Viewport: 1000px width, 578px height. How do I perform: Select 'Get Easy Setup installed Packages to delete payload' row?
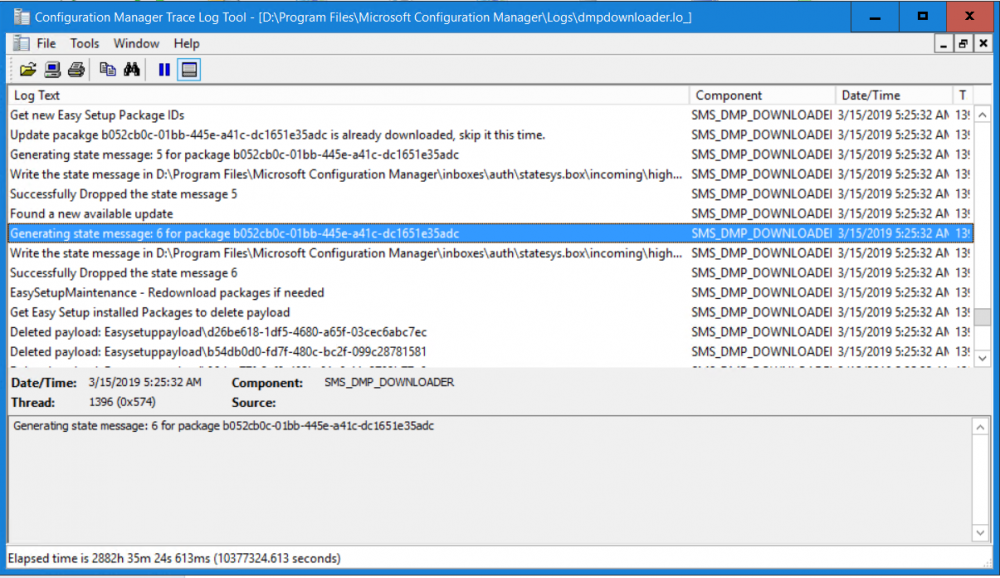(x=490, y=313)
